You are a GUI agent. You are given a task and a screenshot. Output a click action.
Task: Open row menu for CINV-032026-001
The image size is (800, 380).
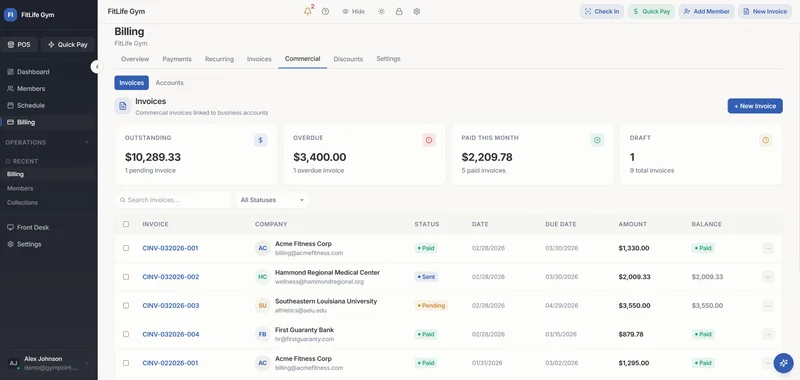pos(768,248)
